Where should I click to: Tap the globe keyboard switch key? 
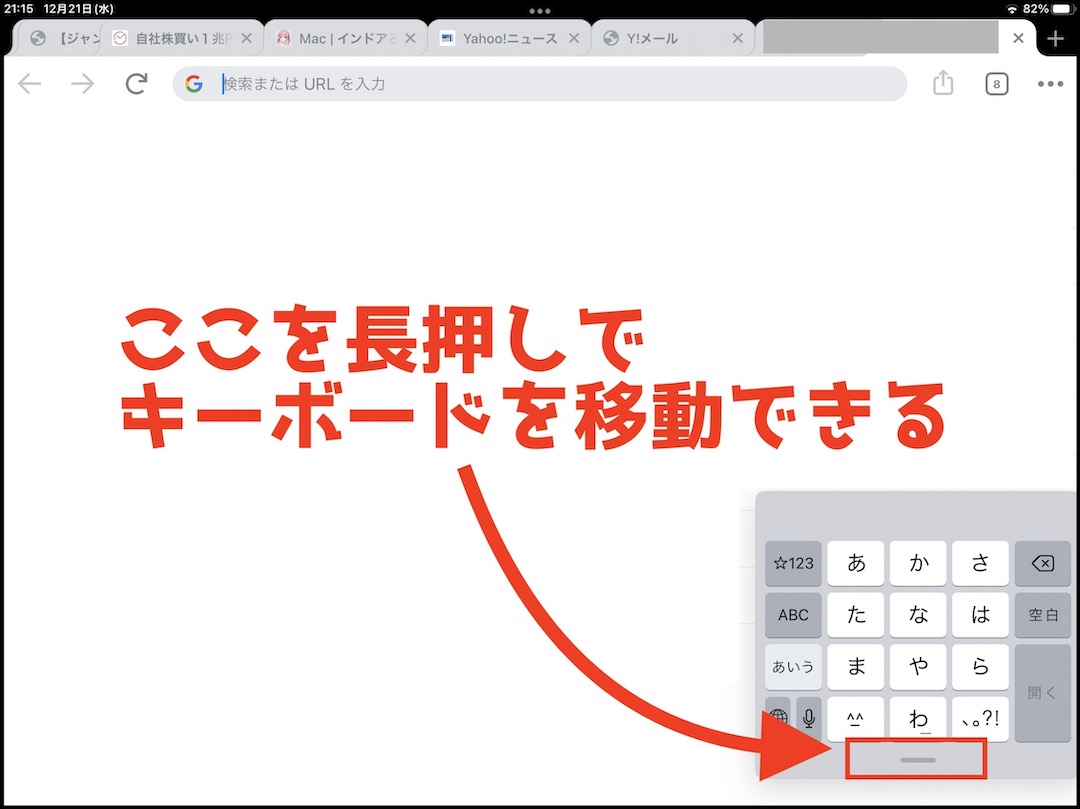click(x=778, y=717)
